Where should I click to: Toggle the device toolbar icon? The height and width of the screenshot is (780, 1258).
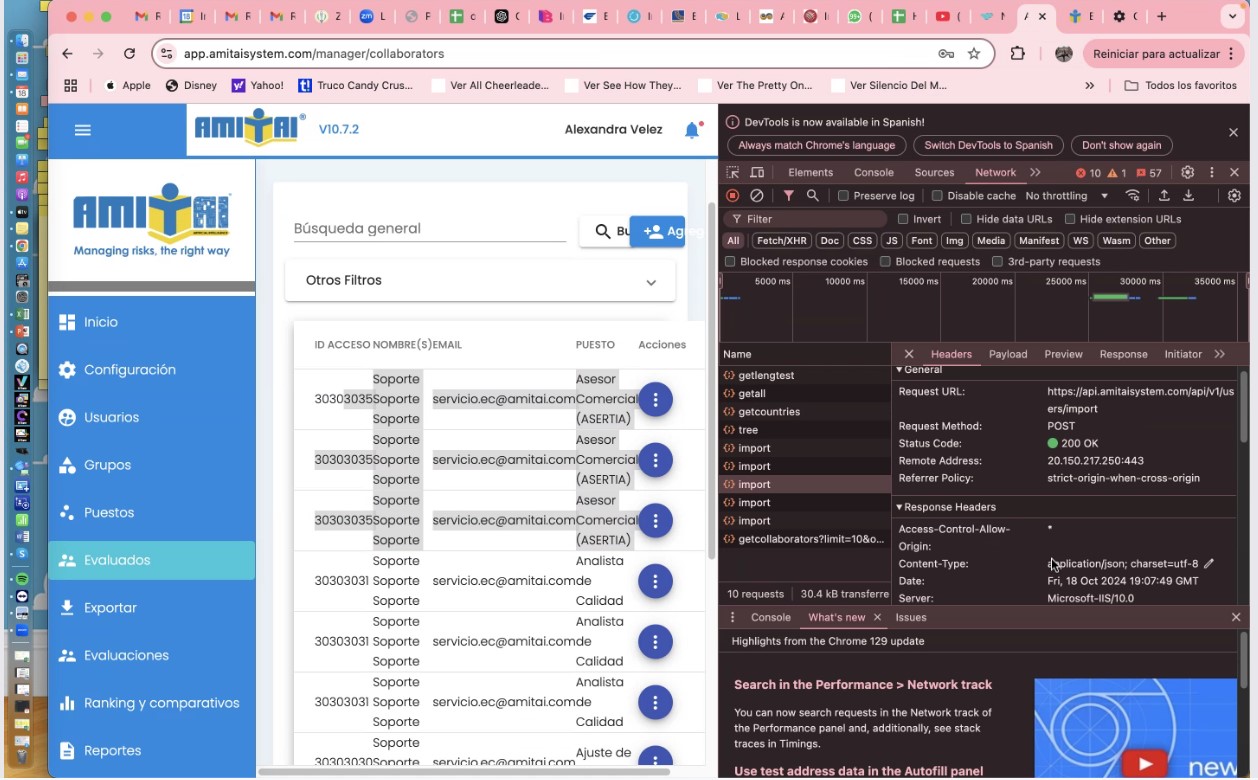(x=757, y=172)
